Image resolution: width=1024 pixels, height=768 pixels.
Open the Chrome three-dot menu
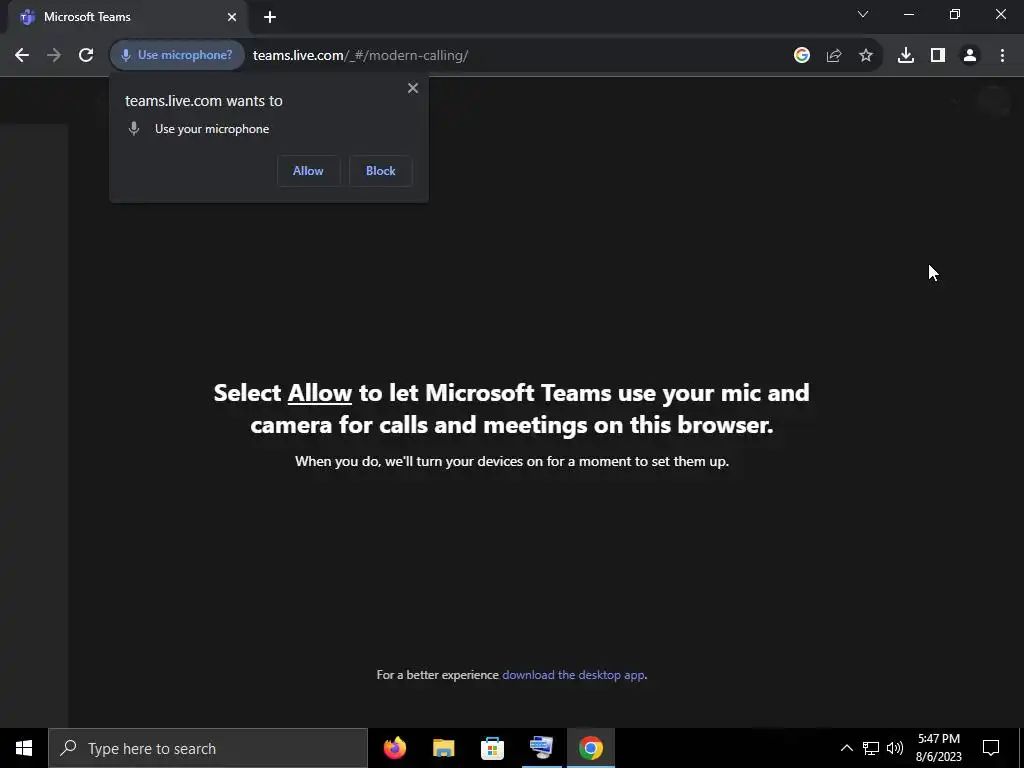point(1002,56)
